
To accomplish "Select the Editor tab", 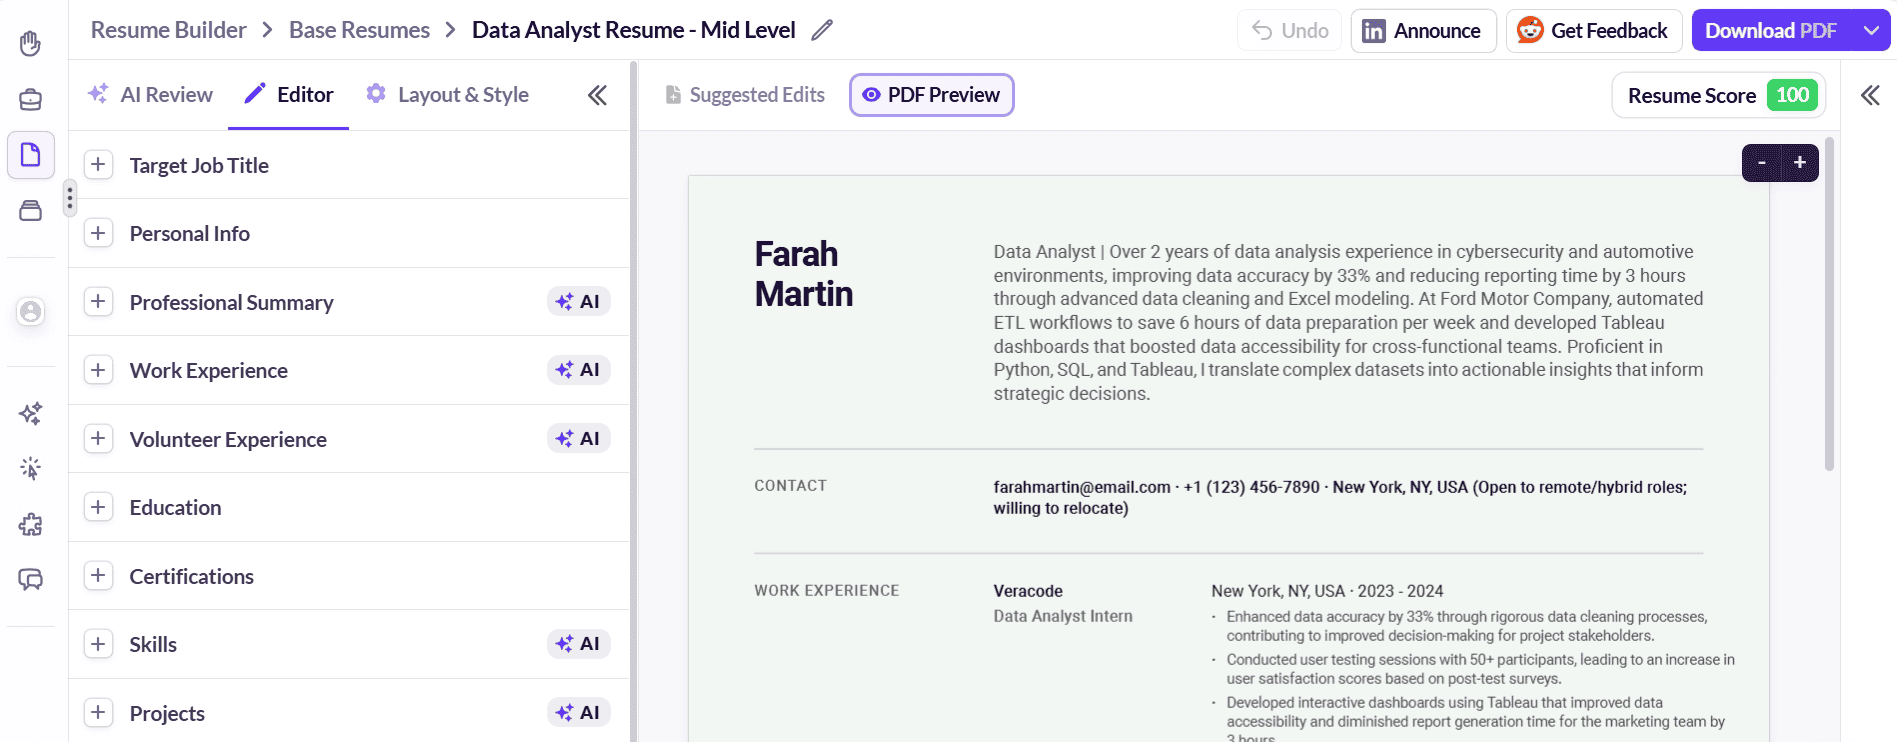I will pyautogui.click(x=289, y=95).
